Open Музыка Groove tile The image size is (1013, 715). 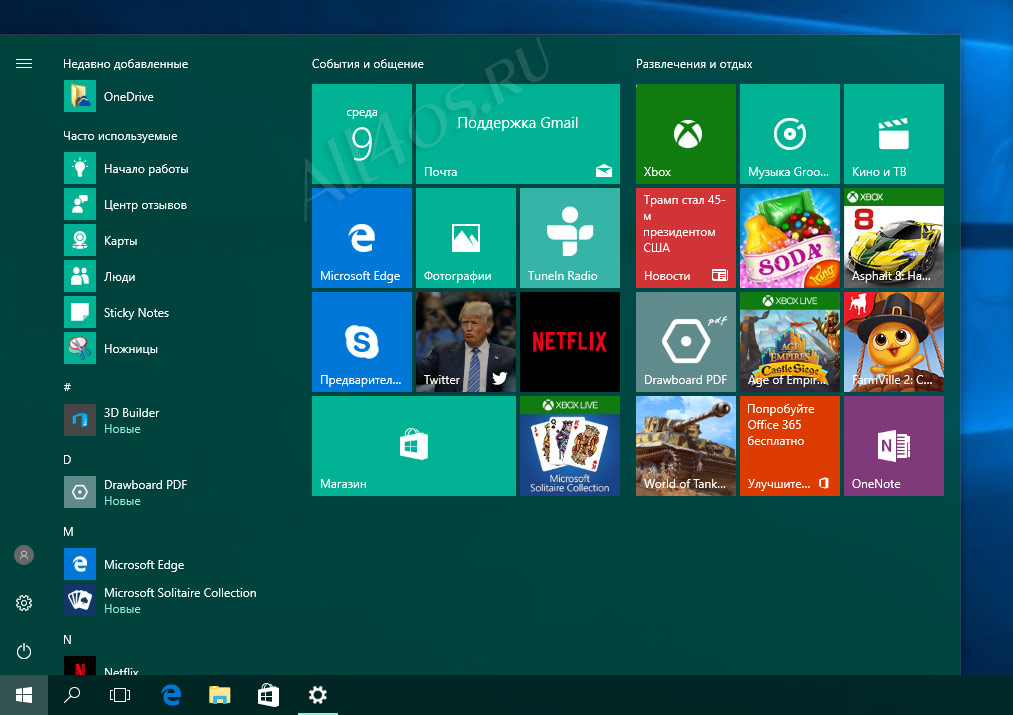[x=789, y=134]
